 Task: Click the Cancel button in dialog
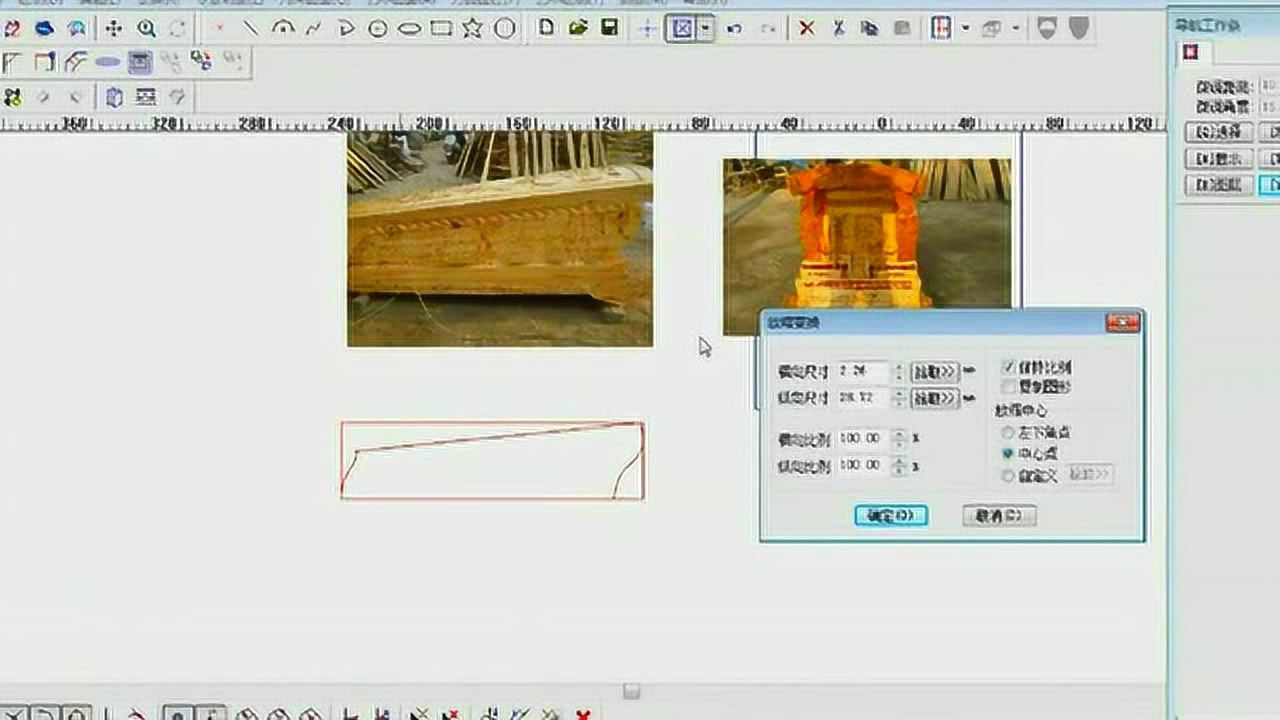[x=999, y=516]
